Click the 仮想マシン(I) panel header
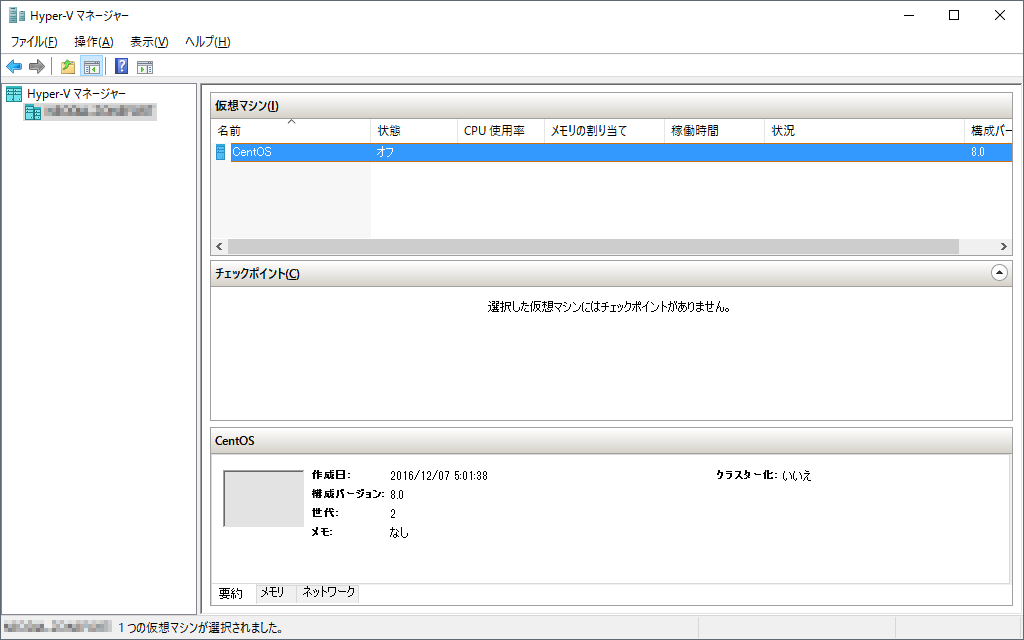The image size is (1024, 640). coord(611,106)
